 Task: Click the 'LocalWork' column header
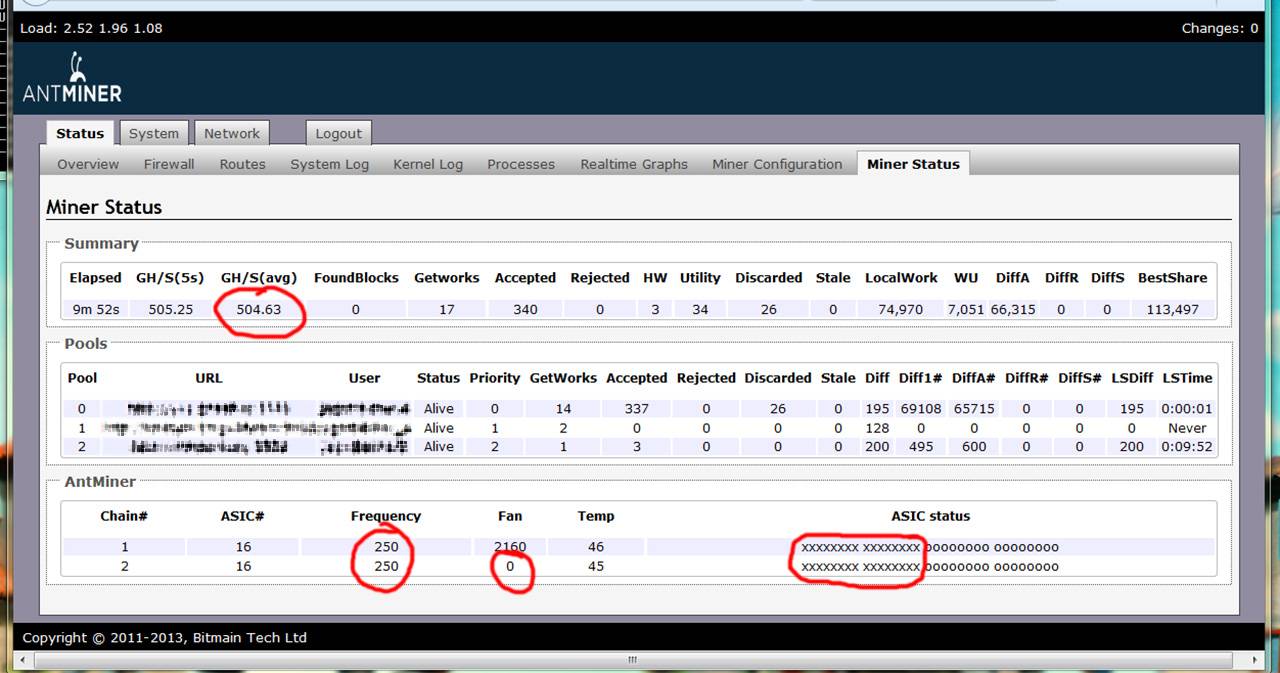click(901, 278)
